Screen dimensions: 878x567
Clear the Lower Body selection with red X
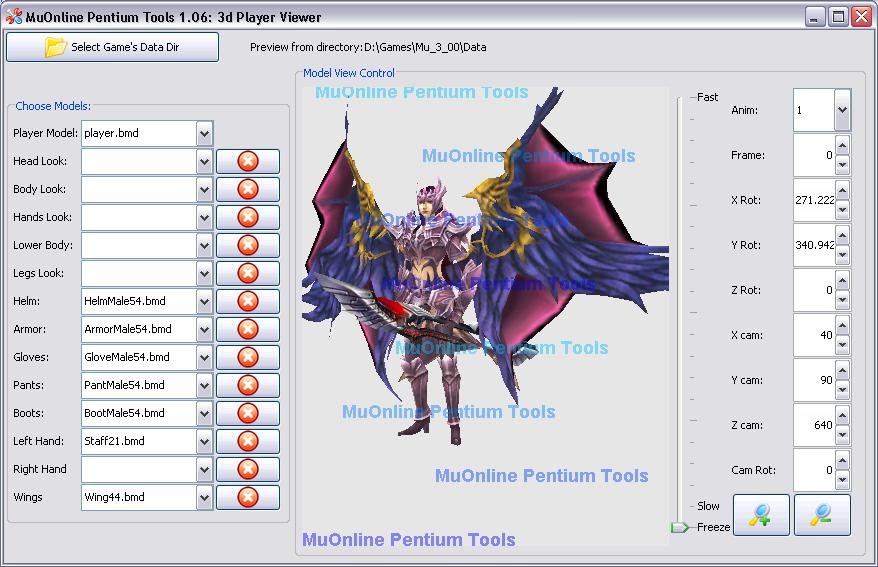pos(247,245)
